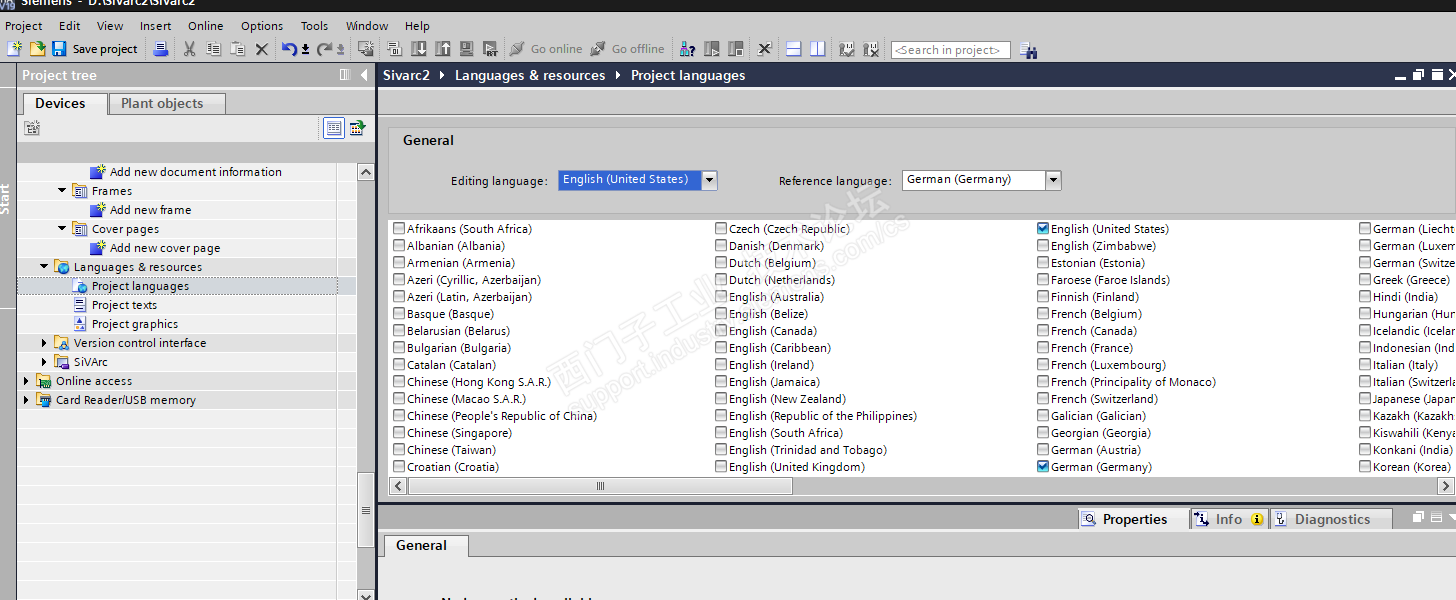Click the Go offline button
Image resolution: width=1456 pixels, height=600 pixels.
pos(627,49)
